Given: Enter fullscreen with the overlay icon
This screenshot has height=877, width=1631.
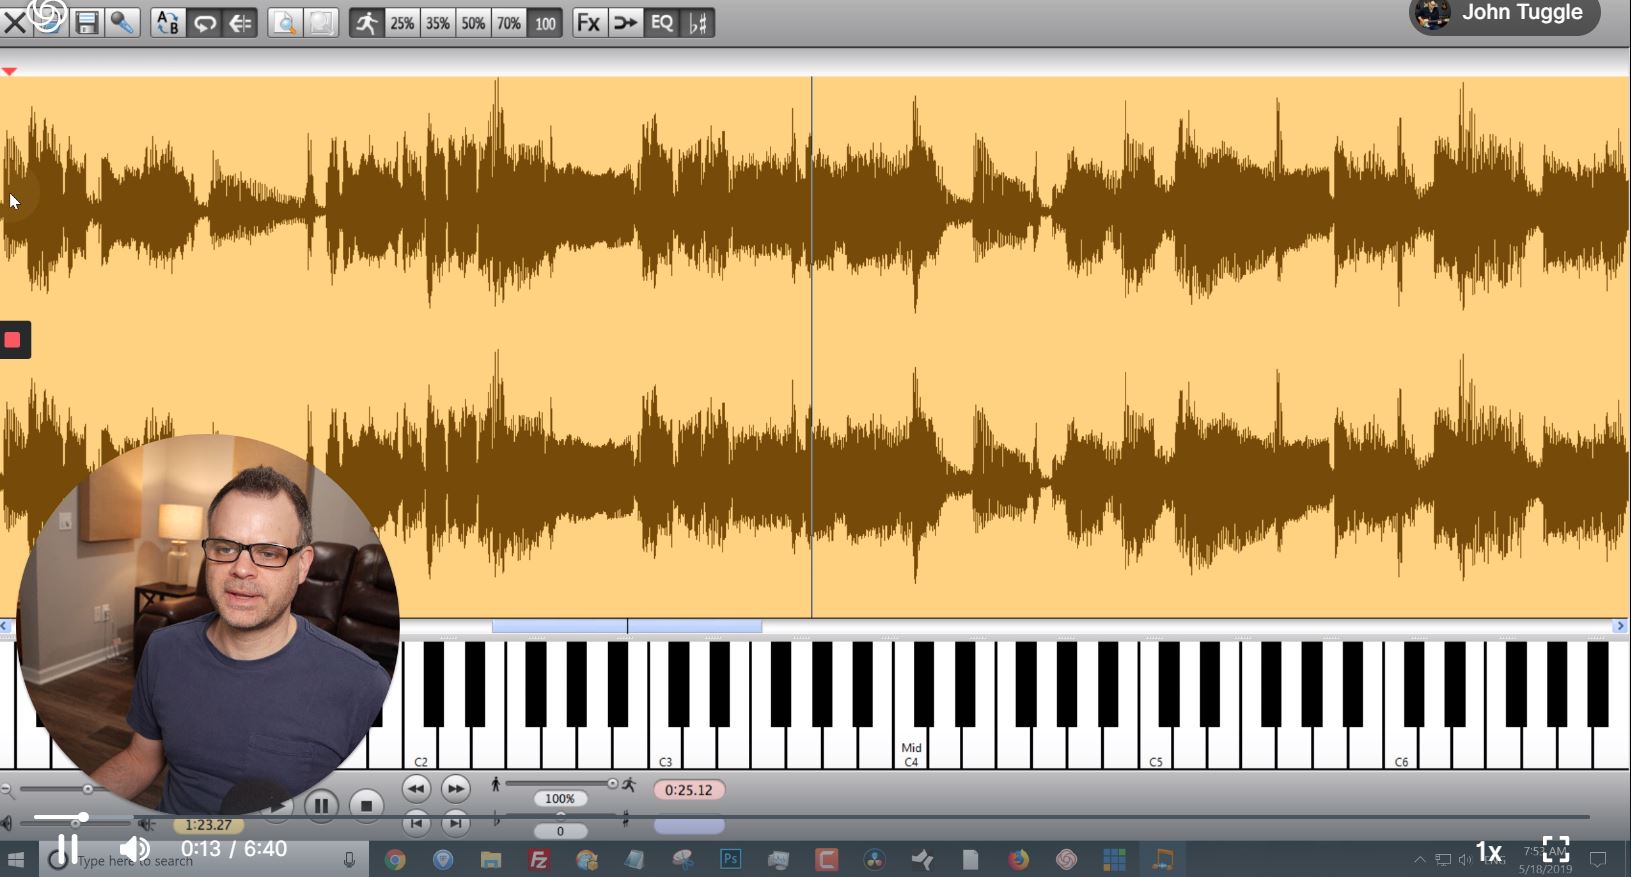Looking at the screenshot, I should click(1556, 850).
